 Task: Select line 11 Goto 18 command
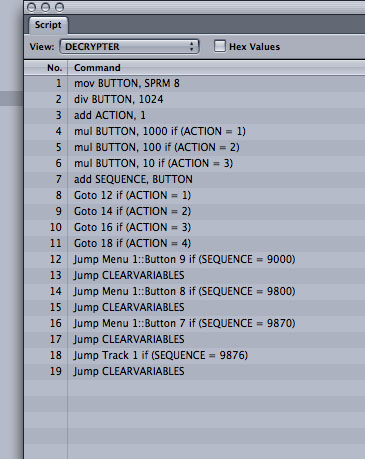(x=195, y=243)
